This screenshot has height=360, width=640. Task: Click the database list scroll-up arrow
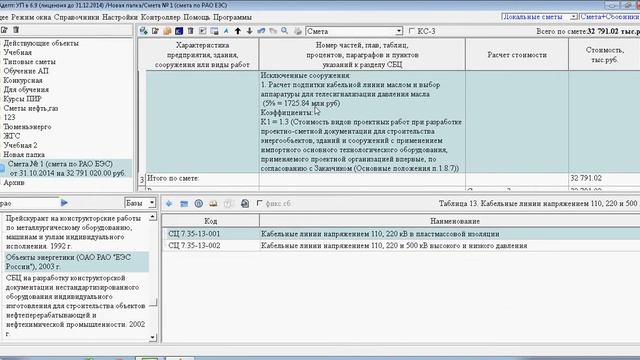coord(153,217)
